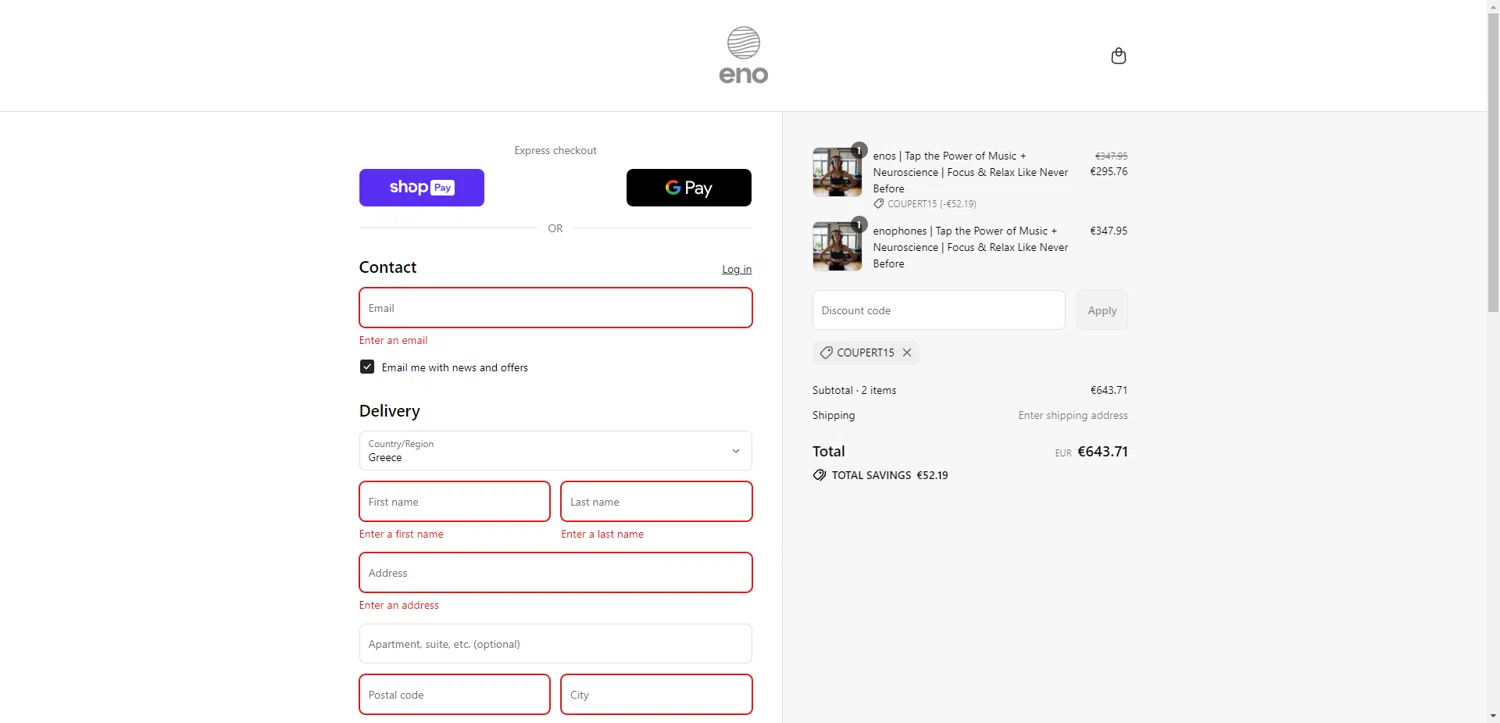Click the Subtotal · 2 items label

pyautogui.click(x=854, y=390)
